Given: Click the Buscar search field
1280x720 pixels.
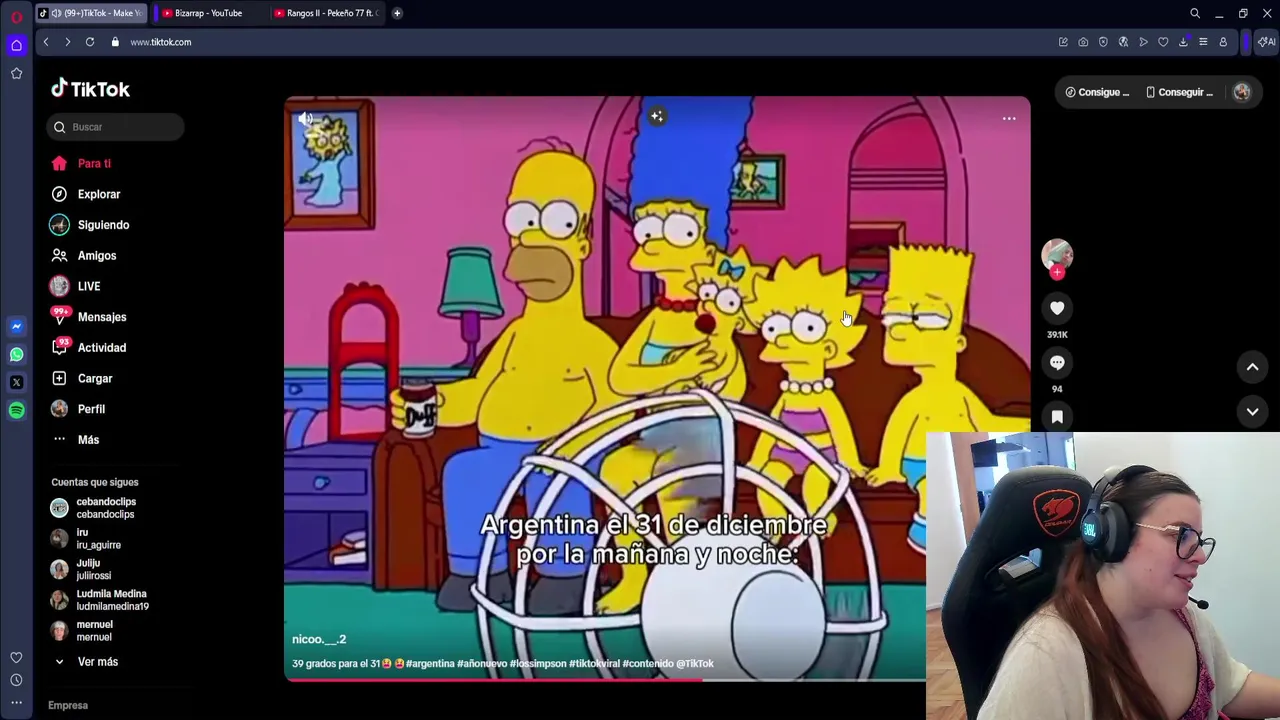Looking at the screenshot, I should [115, 127].
